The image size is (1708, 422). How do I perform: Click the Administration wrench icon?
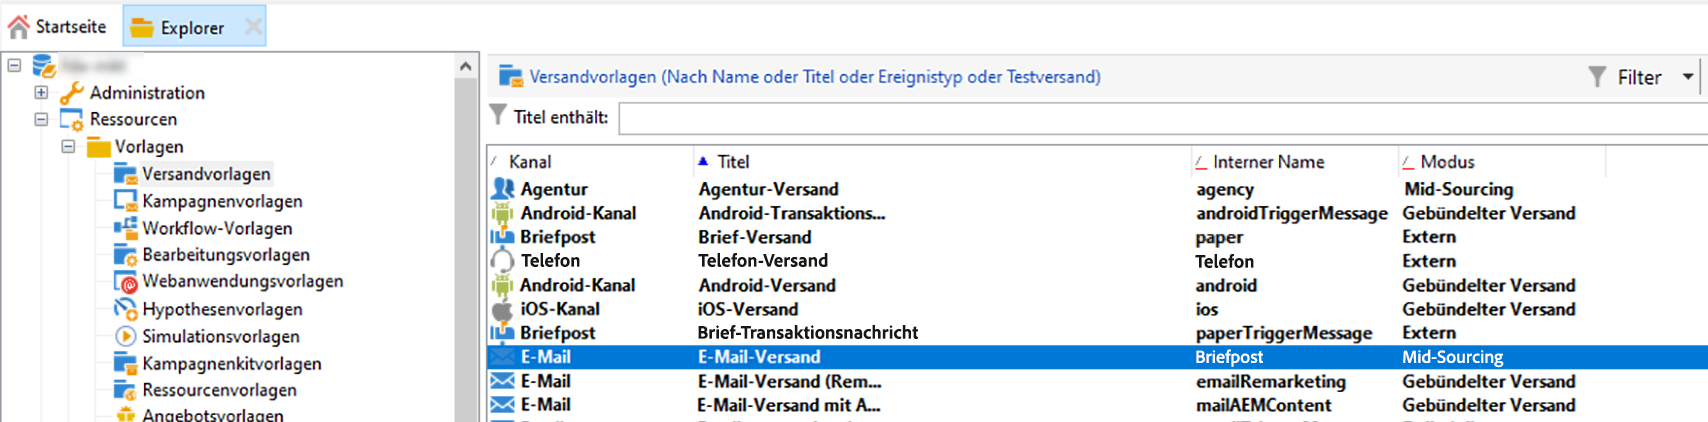click(x=71, y=93)
